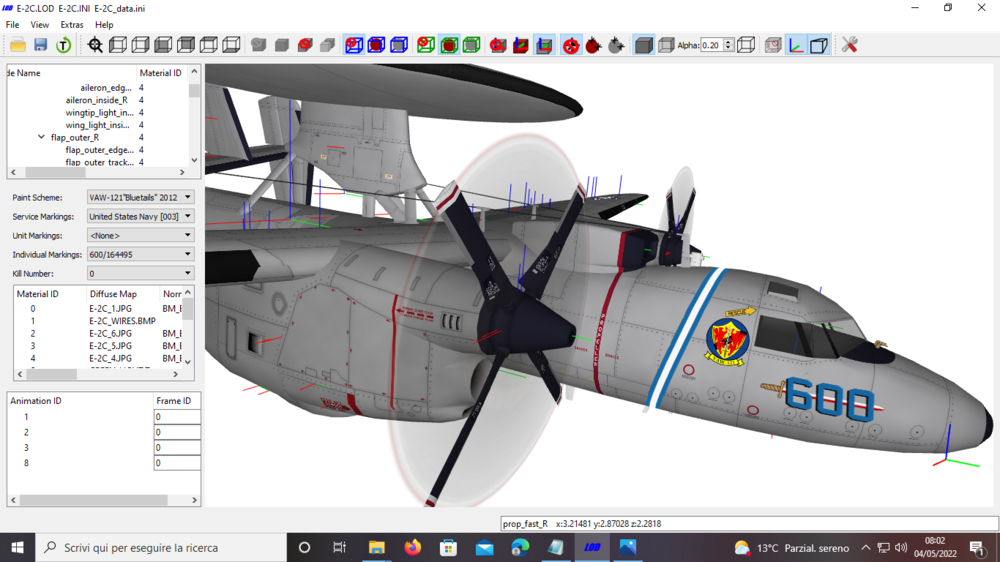
Task: Select the E-2C_WIRES.BMP material row
Action: click(122, 321)
